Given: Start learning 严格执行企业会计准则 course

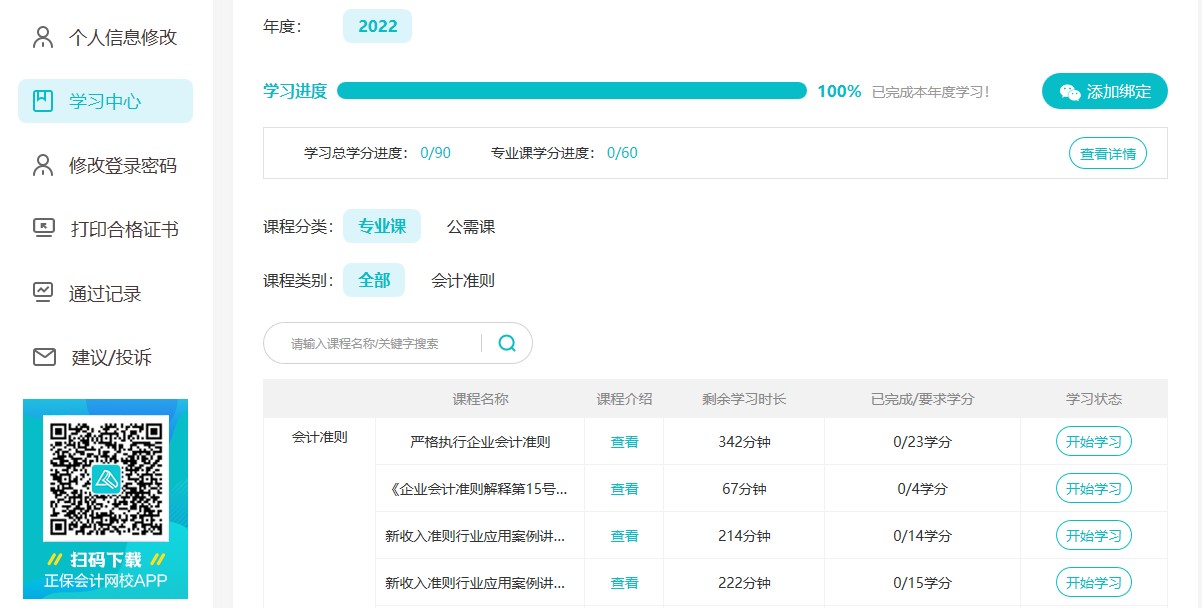Looking at the screenshot, I should tap(1093, 442).
